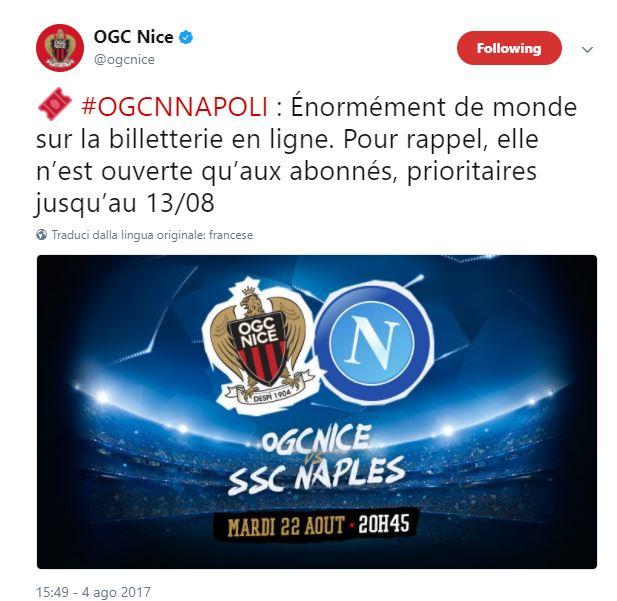Open the 15:49 - 4 ago 2017 timestamp
The width and height of the screenshot is (617, 601).
[93, 592]
